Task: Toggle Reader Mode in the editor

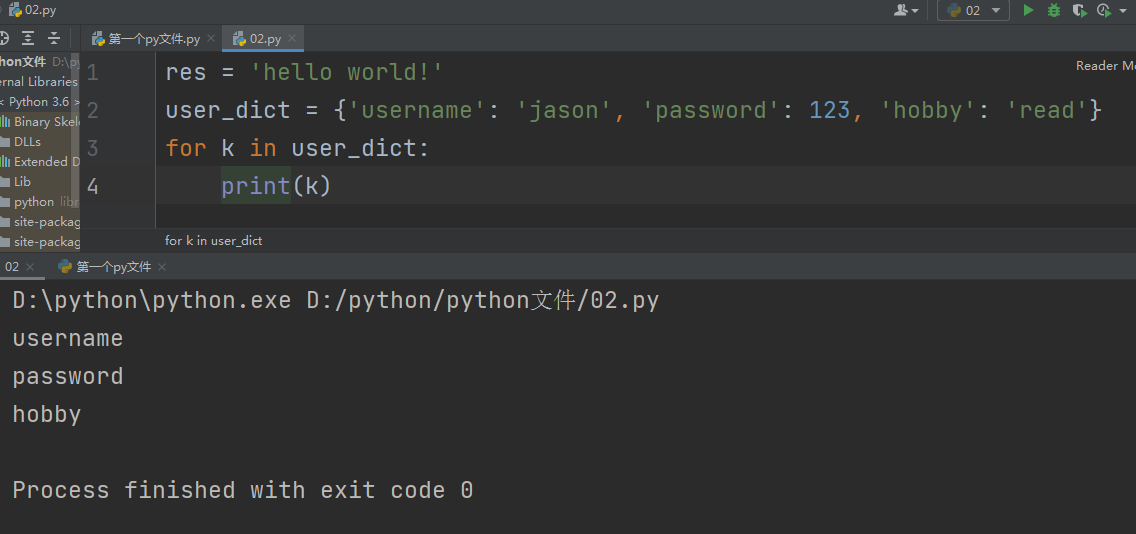Action: (1104, 66)
